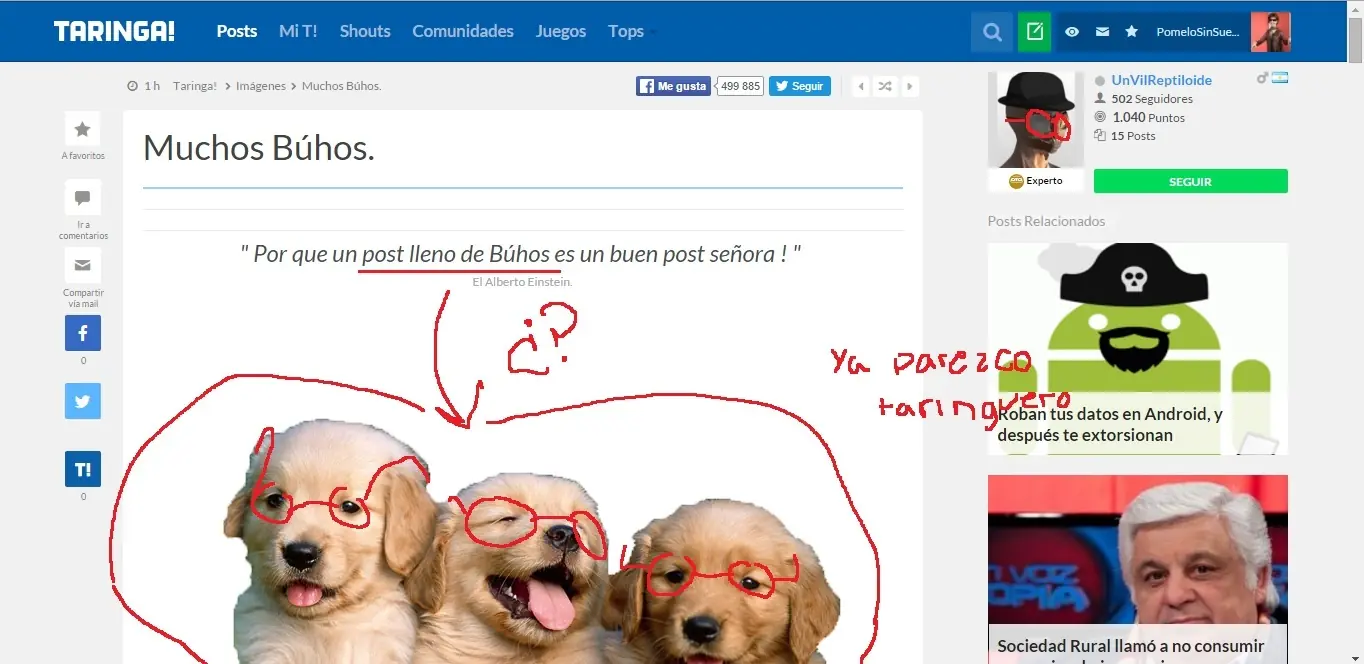Viewport: 1364px width, 664px height.
Task: Select 'Posts' in the main navigation
Action: [x=236, y=31]
